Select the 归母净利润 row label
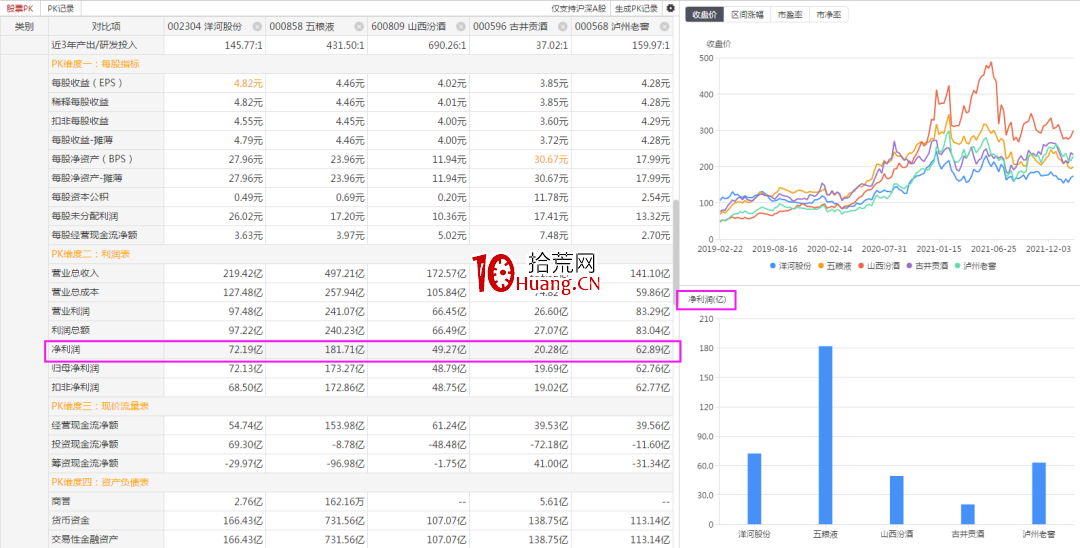 (x=75, y=368)
